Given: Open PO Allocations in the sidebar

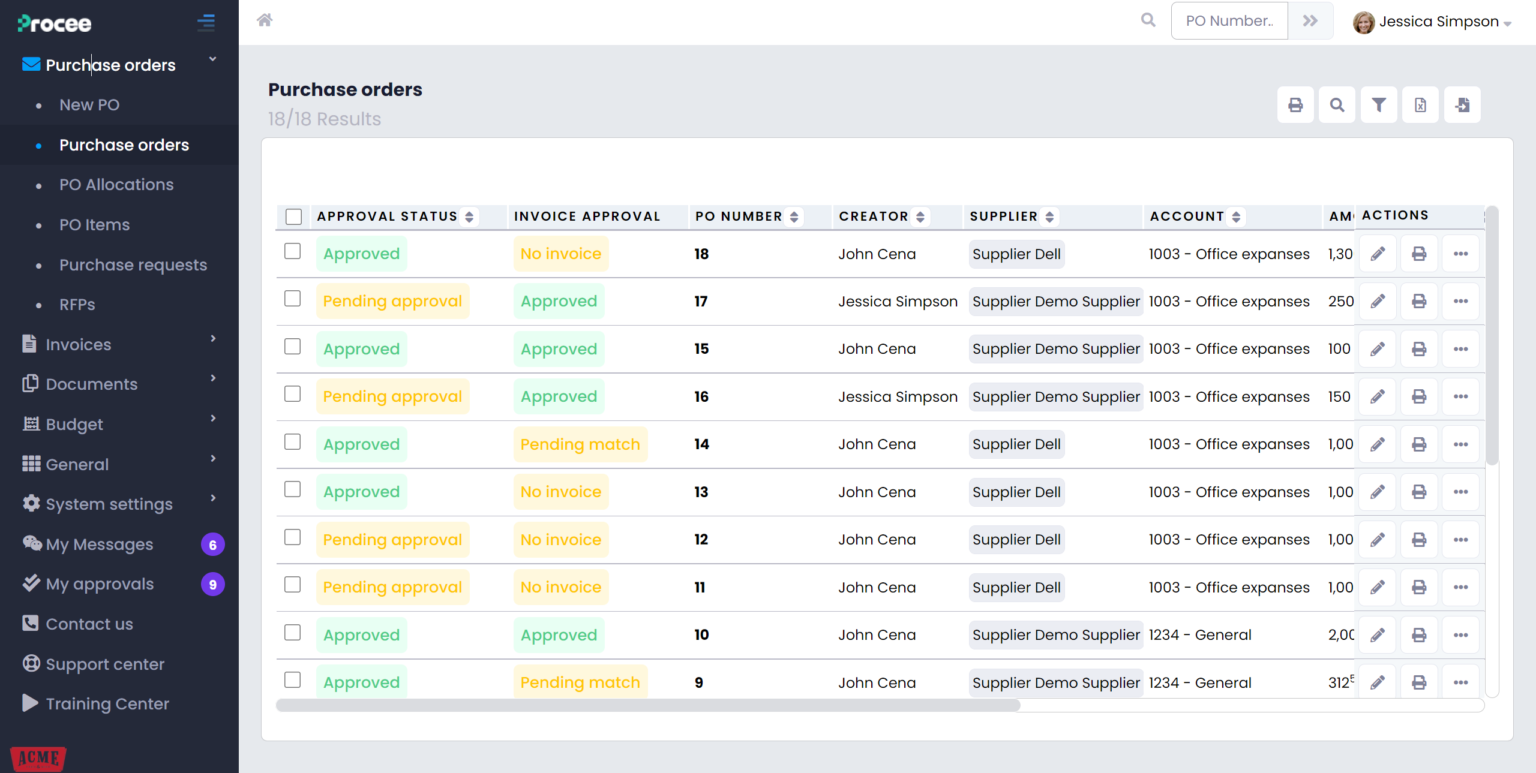Looking at the screenshot, I should [x=116, y=185].
